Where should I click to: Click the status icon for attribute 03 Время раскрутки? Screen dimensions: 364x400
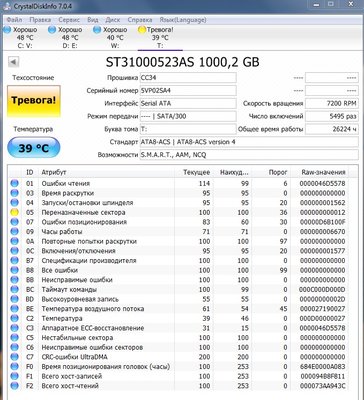pyautogui.click(x=14, y=193)
